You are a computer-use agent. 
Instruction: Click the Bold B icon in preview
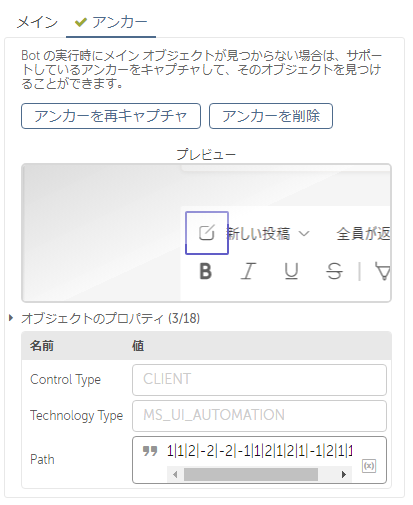(206, 271)
